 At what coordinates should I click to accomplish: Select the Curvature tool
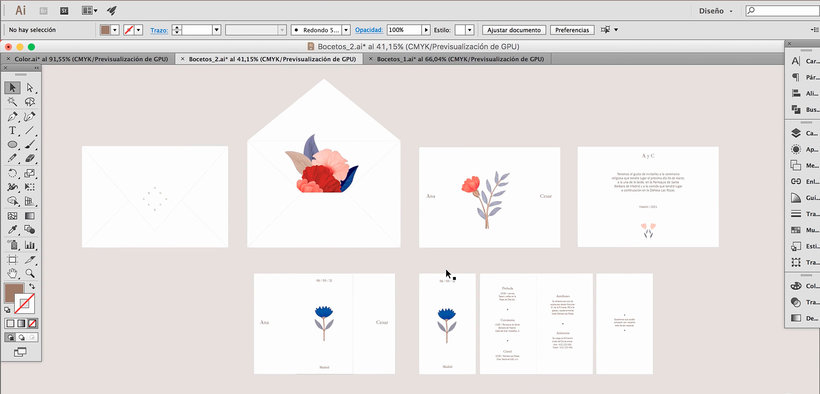tap(30, 116)
